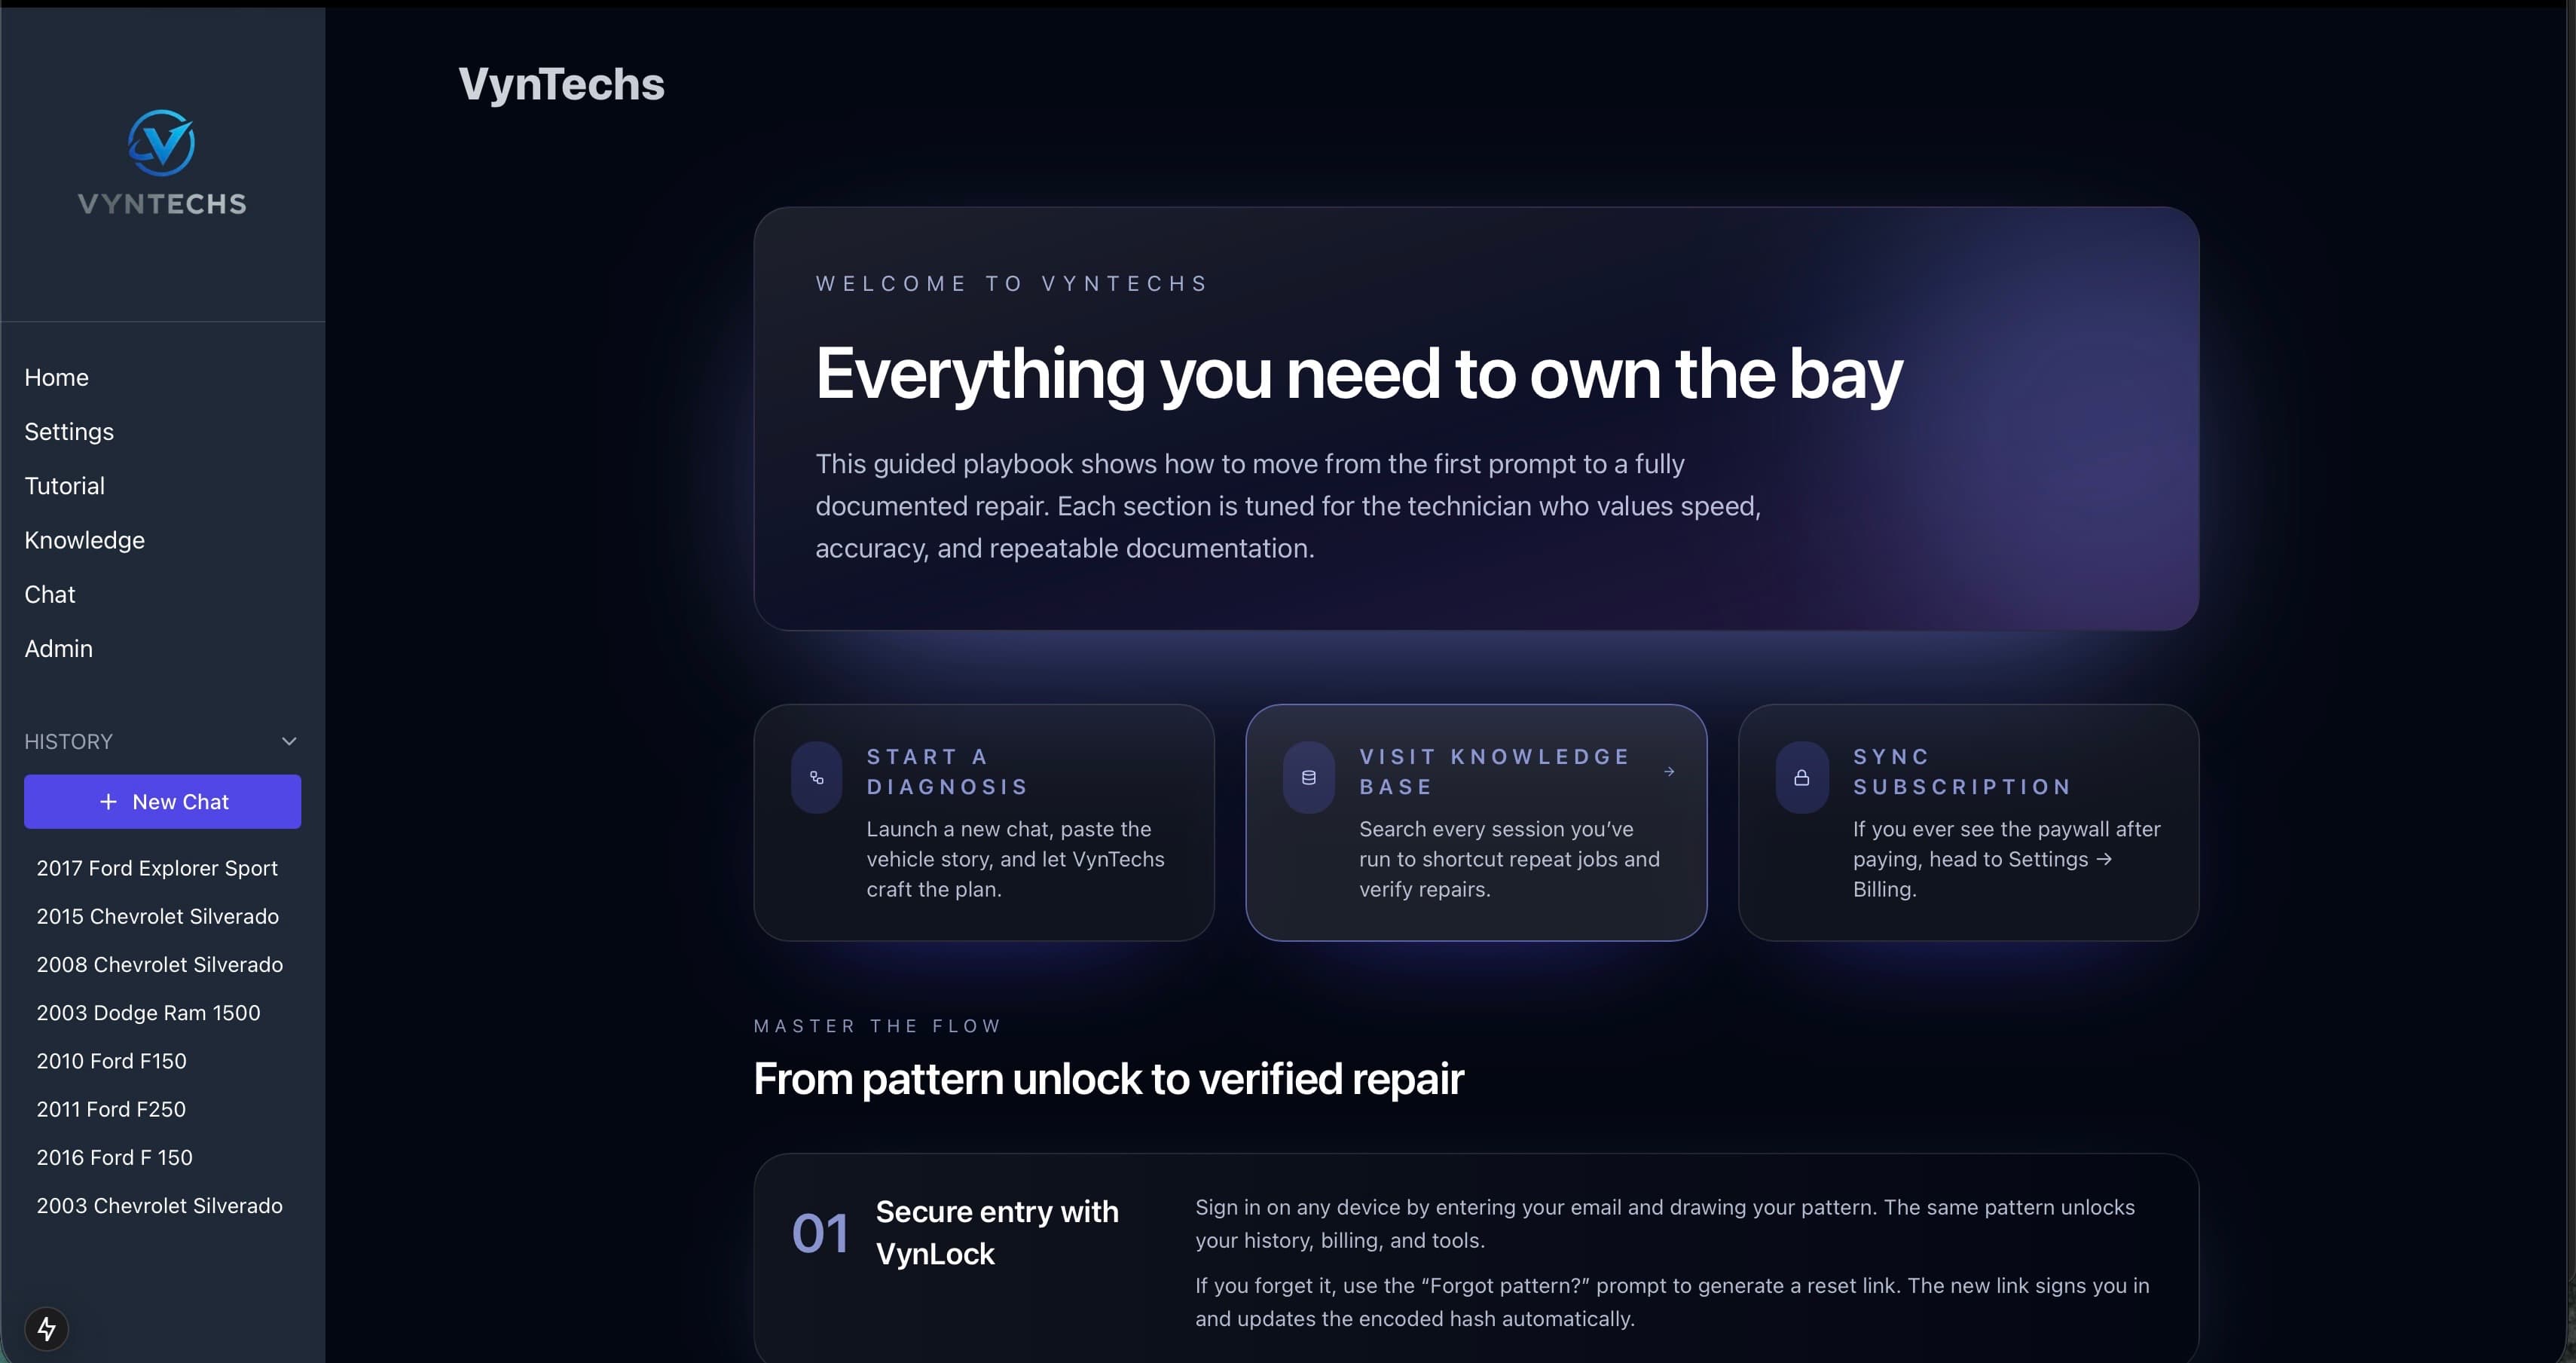Click the arrow icon on Knowledge Base card
Screen dimensions: 2576x1363
pyautogui.click(x=1668, y=771)
